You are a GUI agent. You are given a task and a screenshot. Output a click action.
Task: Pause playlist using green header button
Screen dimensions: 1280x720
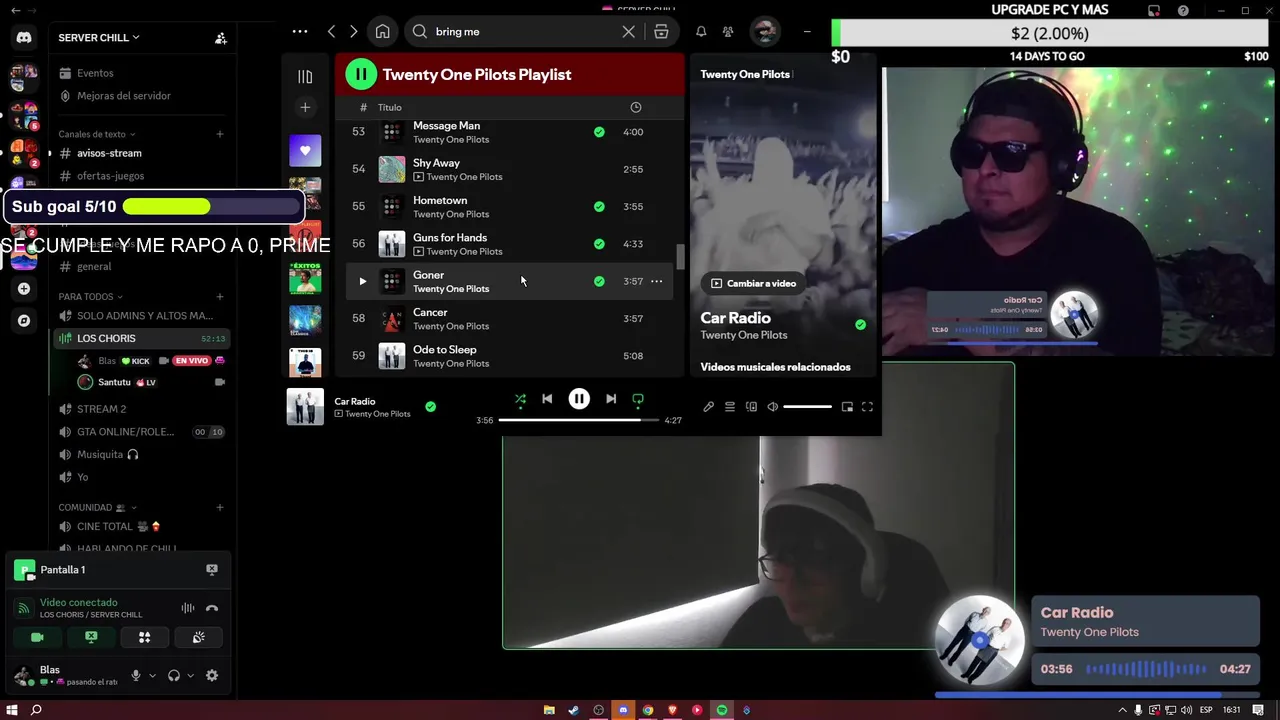(x=360, y=74)
